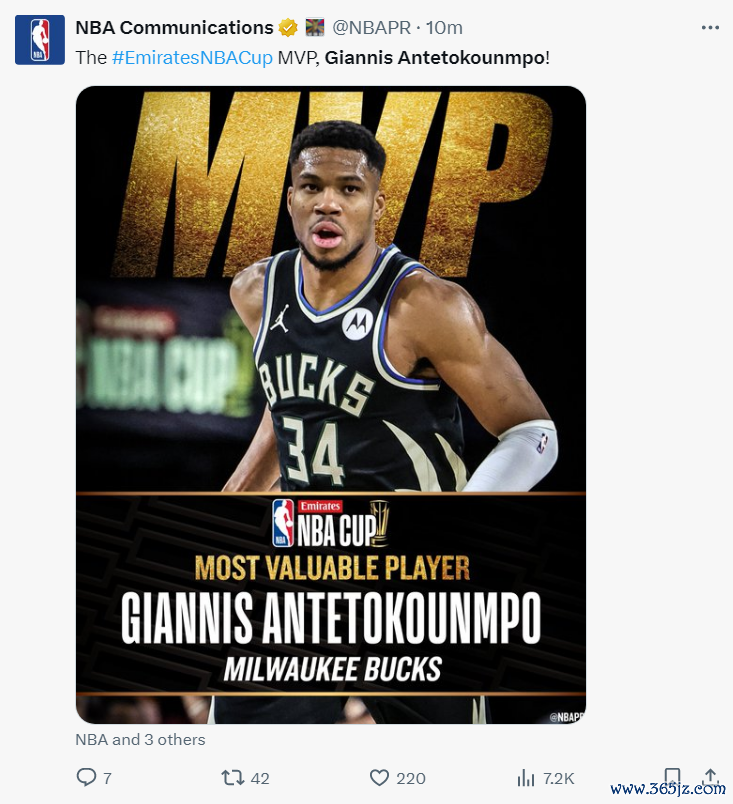Bookmark this tweet with the bookmark icon

point(672,777)
